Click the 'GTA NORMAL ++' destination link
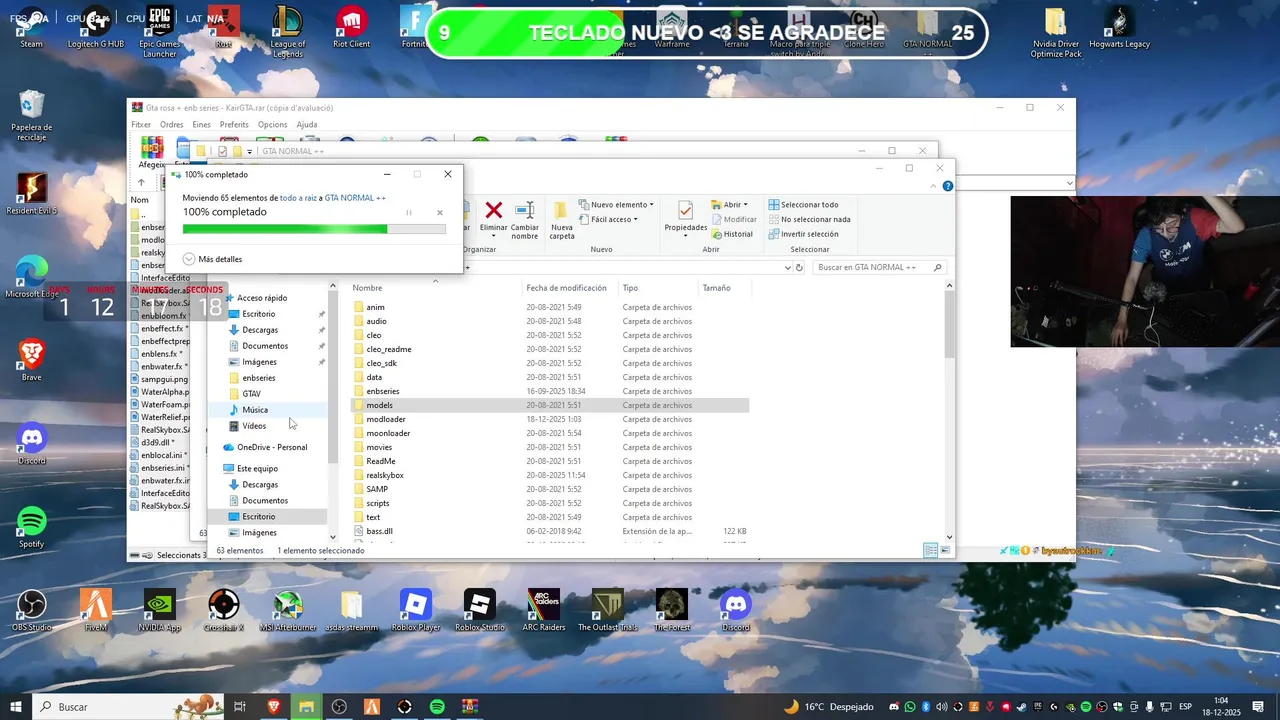Image resolution: width=1280 pixels, height=720 pixels. pyautogui.click(x=355, y=198)
